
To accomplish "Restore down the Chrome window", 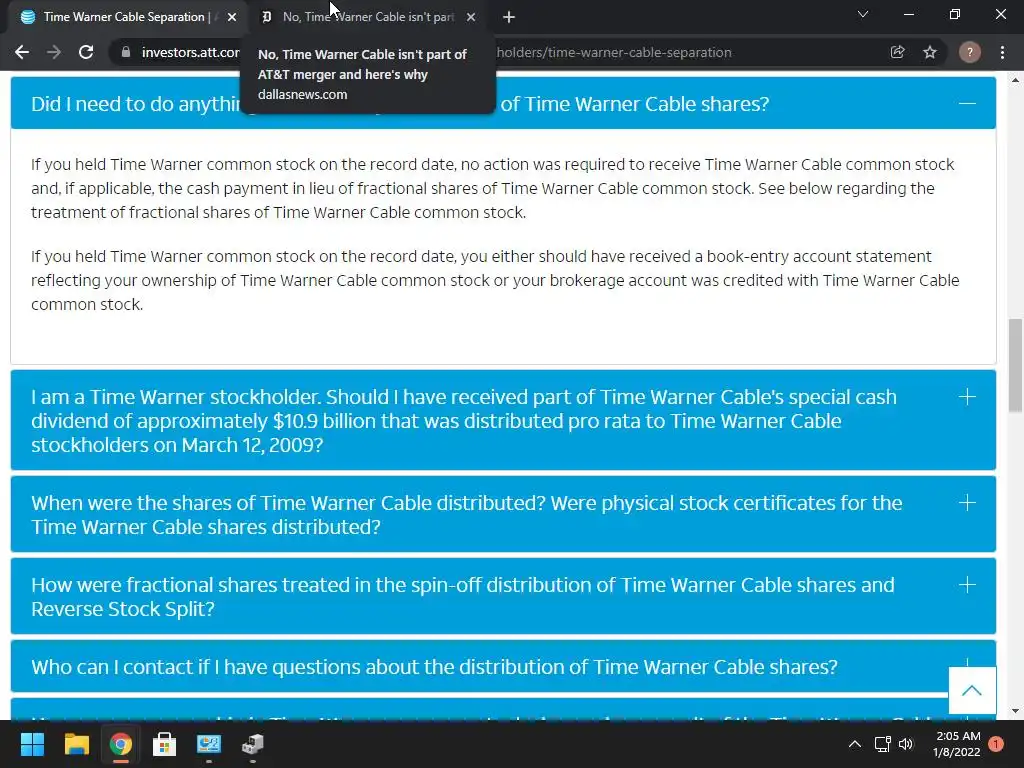I will click(955, 14).
